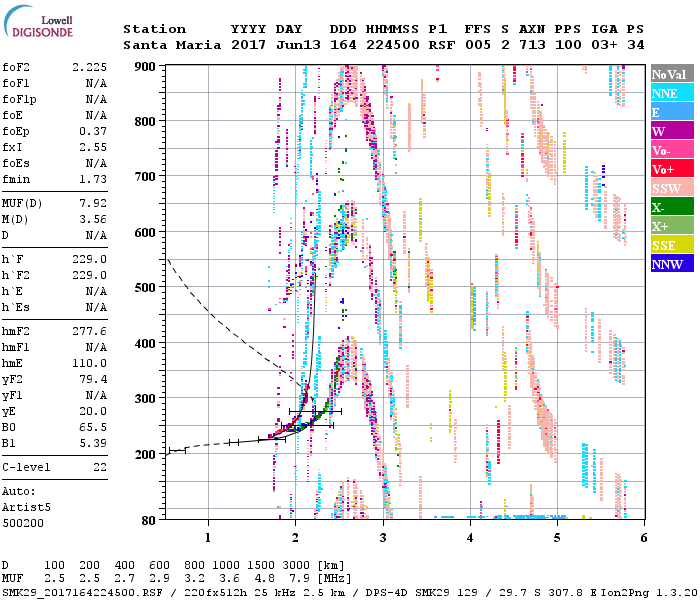Click the 200 km height axis label
The width and height of the screenshot is (700, 600).
pyautogui.click(x=145, y=454)
